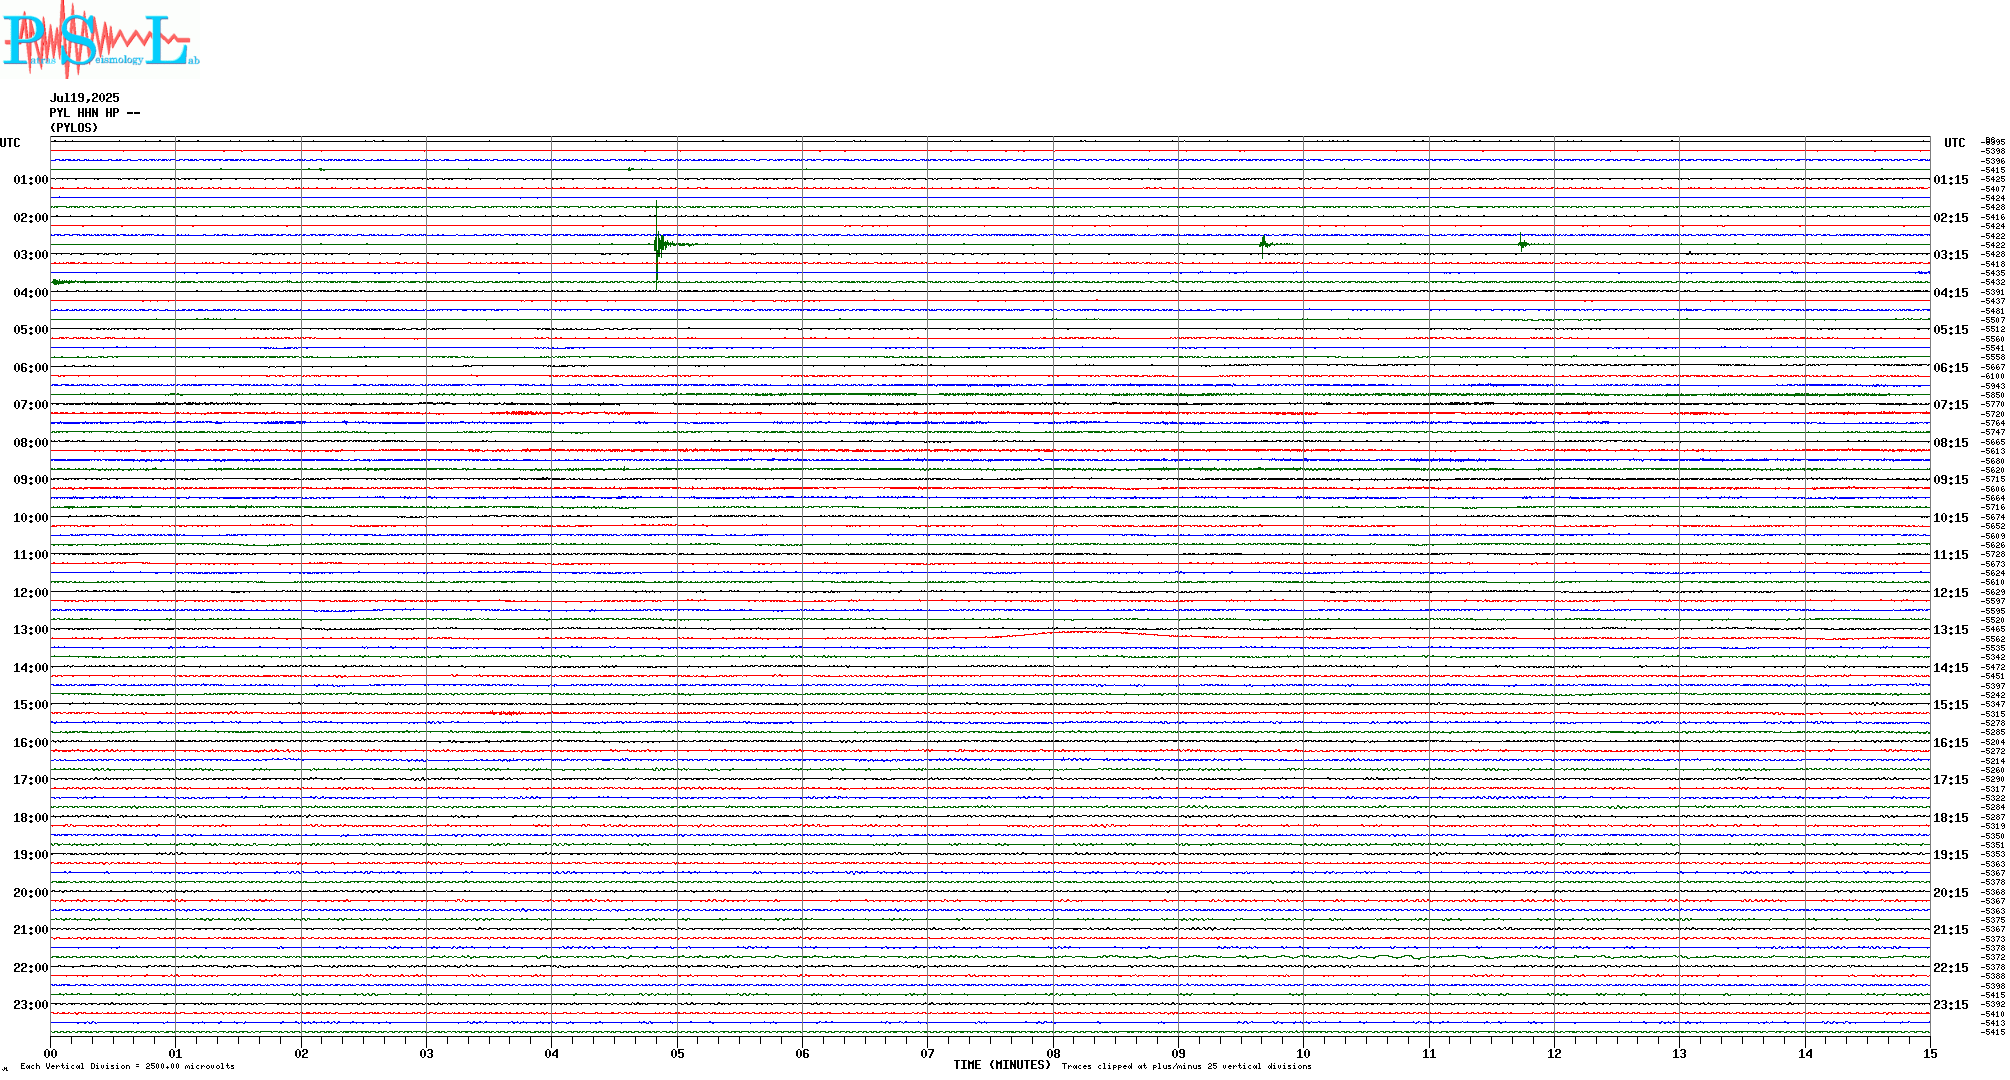Image resolution: width=2010 pixels, height=1080 pixels.
Task: Click minute tick 12 on bottom axis
Action: pos(1554,1053)
